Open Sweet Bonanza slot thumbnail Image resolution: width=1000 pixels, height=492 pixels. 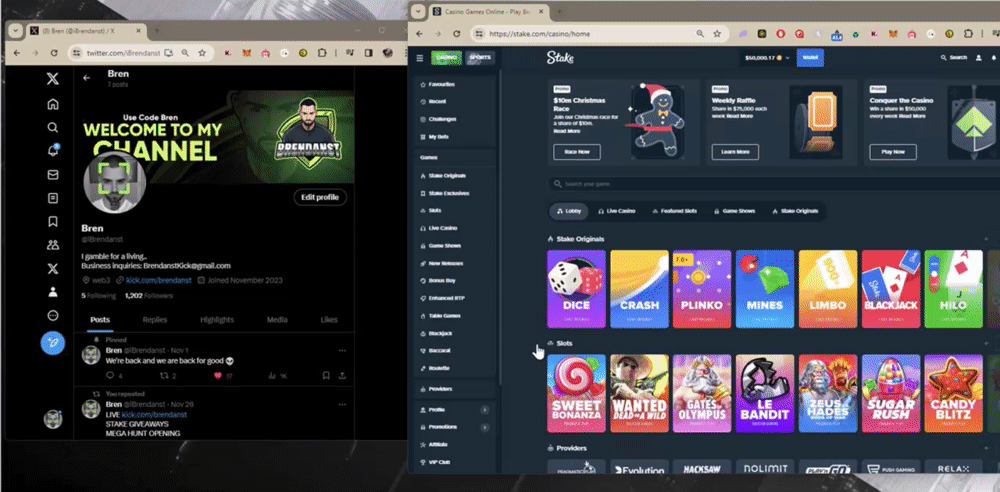577,394
